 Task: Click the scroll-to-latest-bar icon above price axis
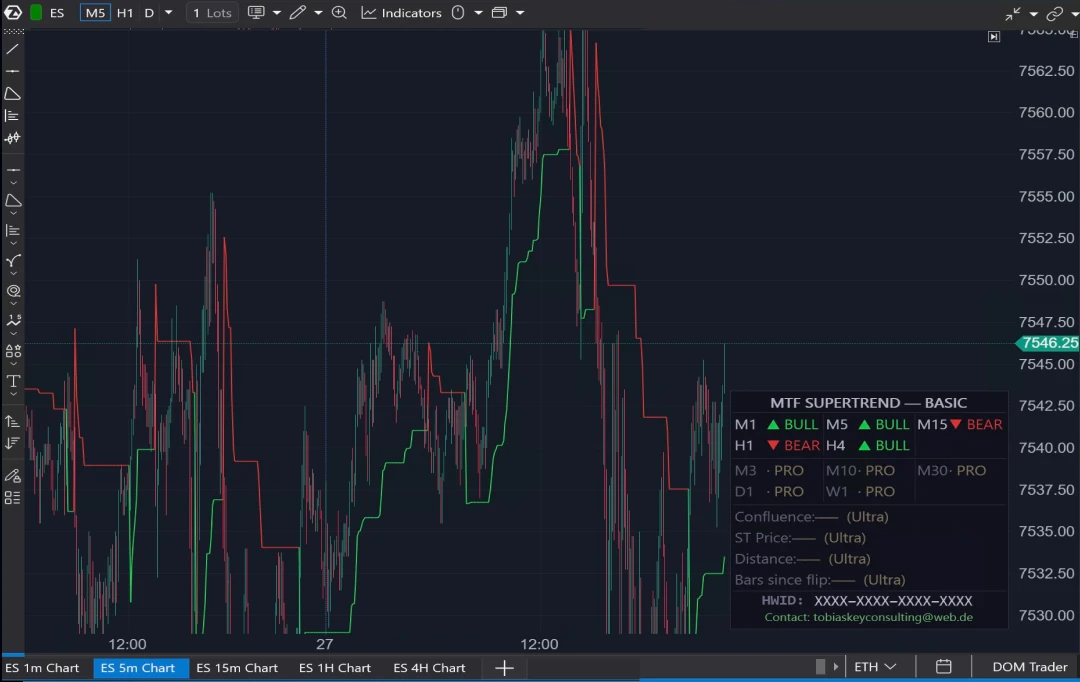(x=994, y=37)
